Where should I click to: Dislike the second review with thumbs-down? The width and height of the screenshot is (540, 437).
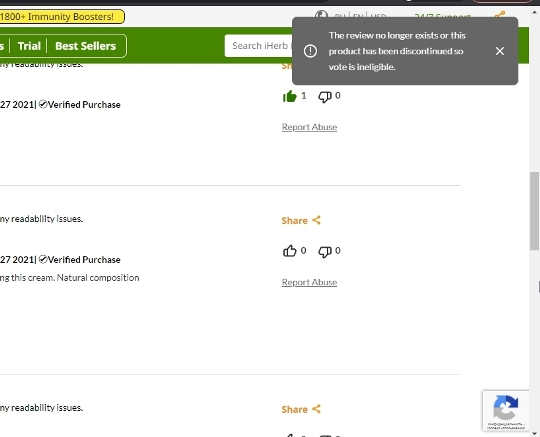point(325,251)
